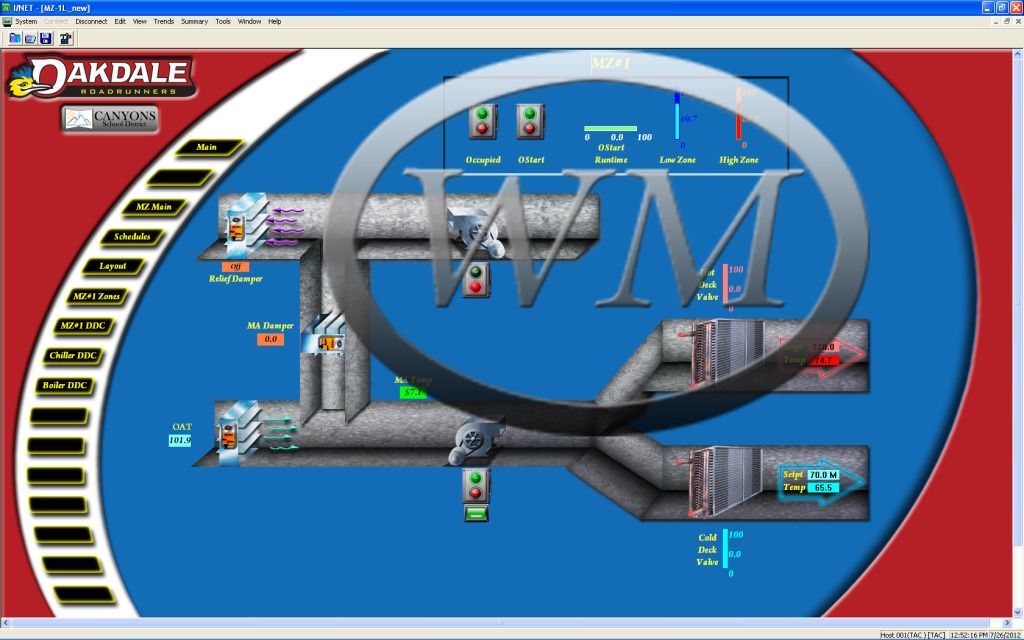Open the Schedules page
Image resolution: width=1024 pixels, height=640 pixels.
click(133, 237)
